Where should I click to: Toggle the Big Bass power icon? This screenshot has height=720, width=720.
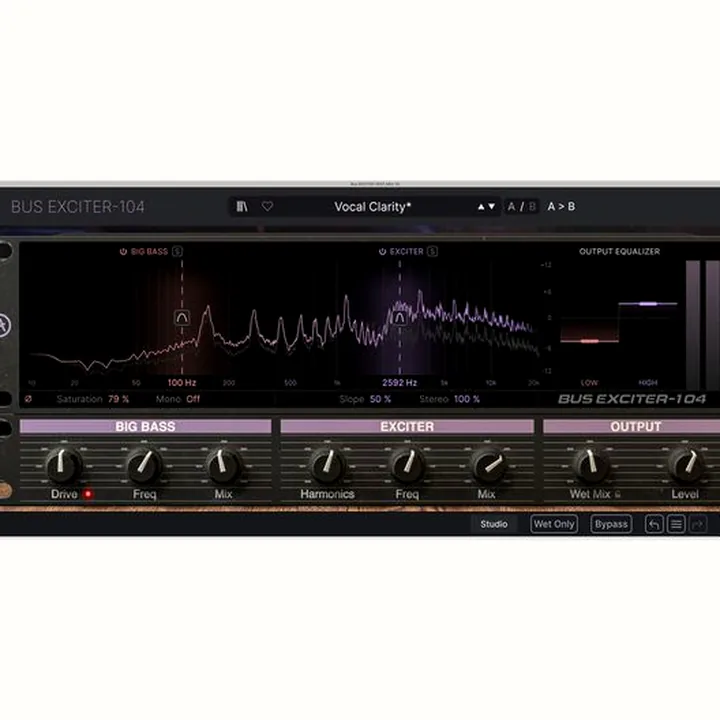click(x=123, y=252)
